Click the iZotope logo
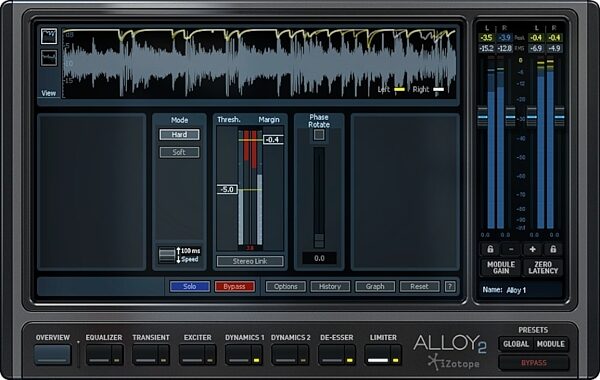This screenshot has height=380, width=600. pos(454,363)
